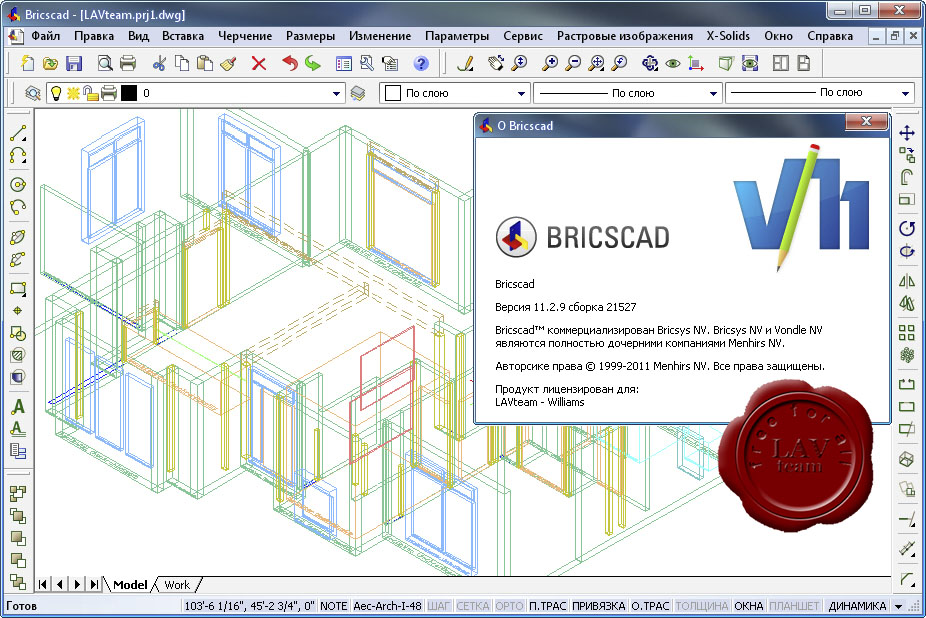Select the Array tool with four squares
Image resolution: width=926 pixels, height=618 pixels.
click(x=907, y=333)
